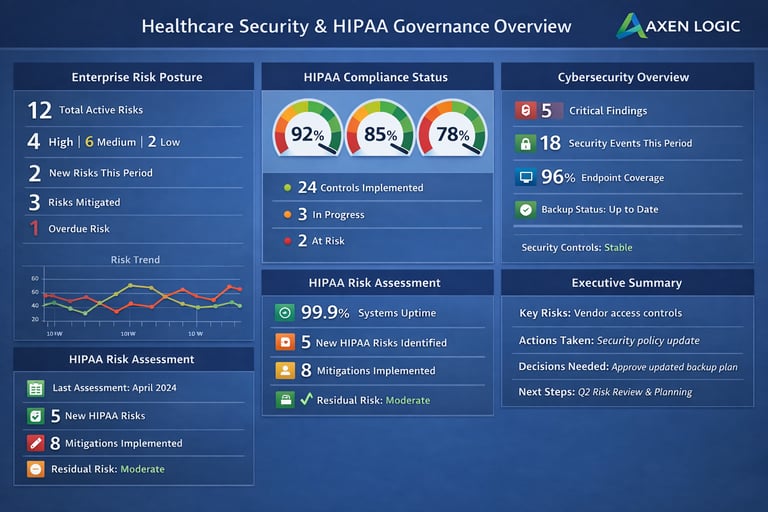Open the Approve updated backup plan decision
The width and height of the screenshot is (768, 512).
[674, 367]
